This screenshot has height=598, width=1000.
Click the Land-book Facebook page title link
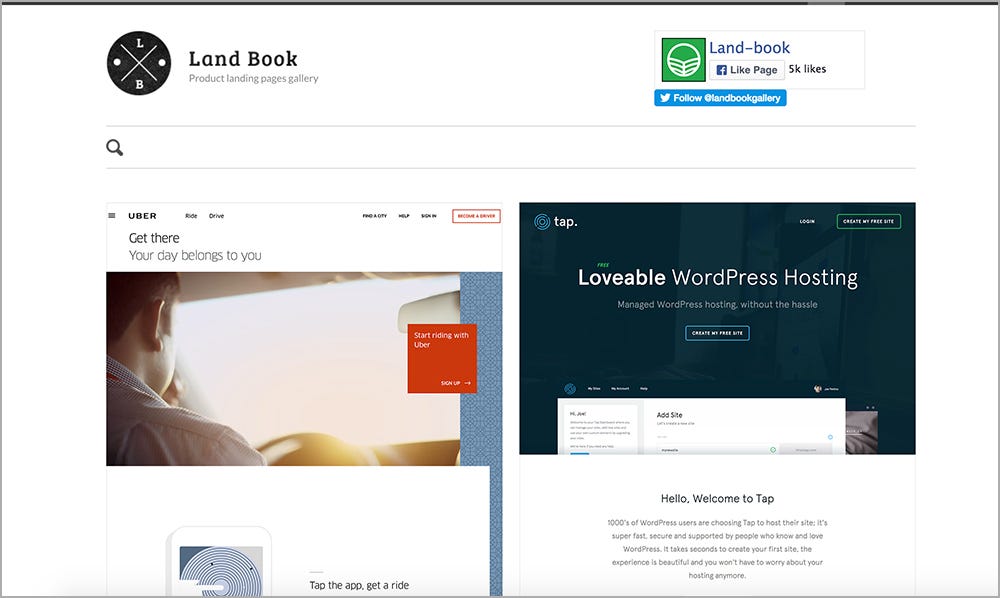click(x=749, y=48)
